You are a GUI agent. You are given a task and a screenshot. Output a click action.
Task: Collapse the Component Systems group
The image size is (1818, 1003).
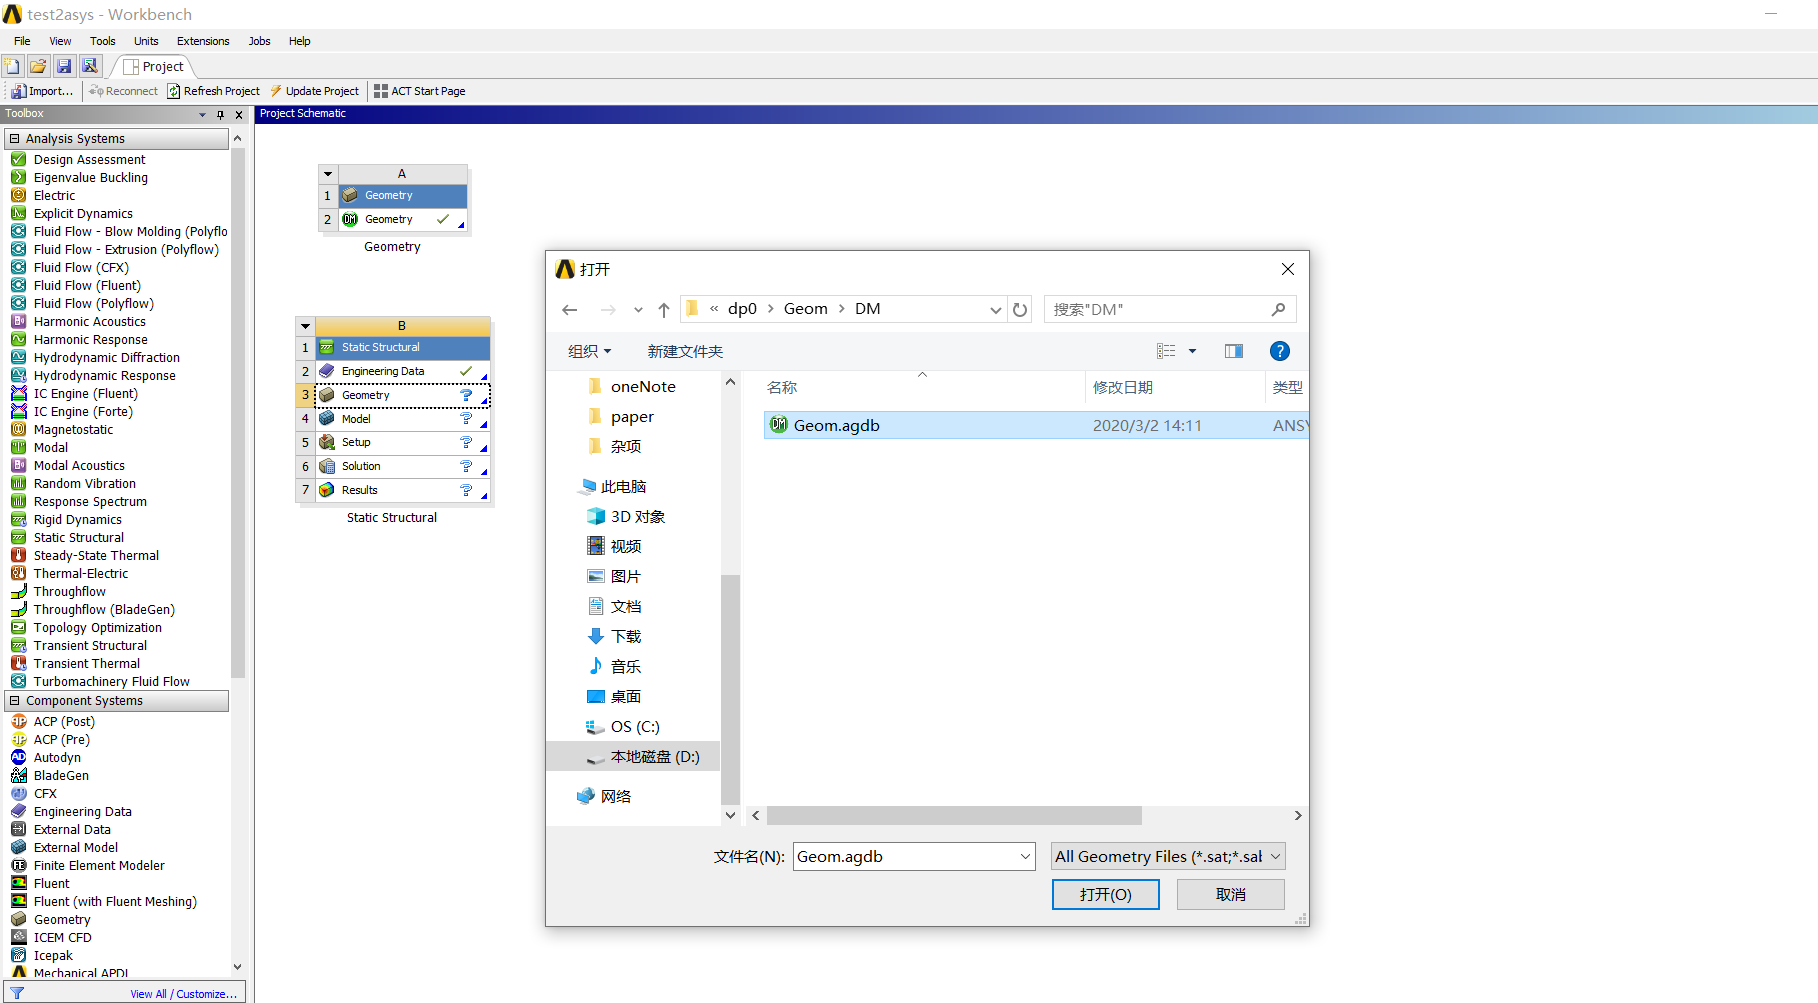point(15,701)
